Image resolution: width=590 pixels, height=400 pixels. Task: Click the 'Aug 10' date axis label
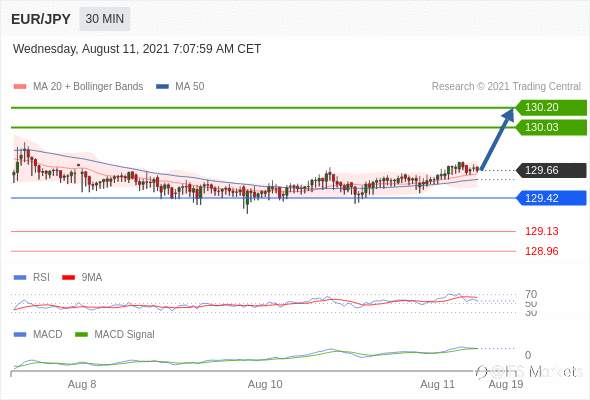pyautogui.click(x=265, y=384)
